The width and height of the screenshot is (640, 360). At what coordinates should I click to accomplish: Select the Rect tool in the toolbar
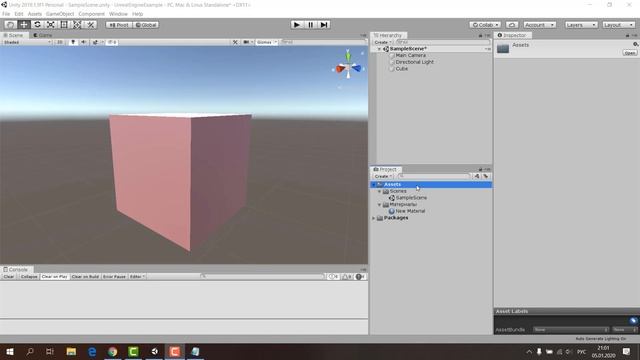pyautogui.click(x=64, y=25)
